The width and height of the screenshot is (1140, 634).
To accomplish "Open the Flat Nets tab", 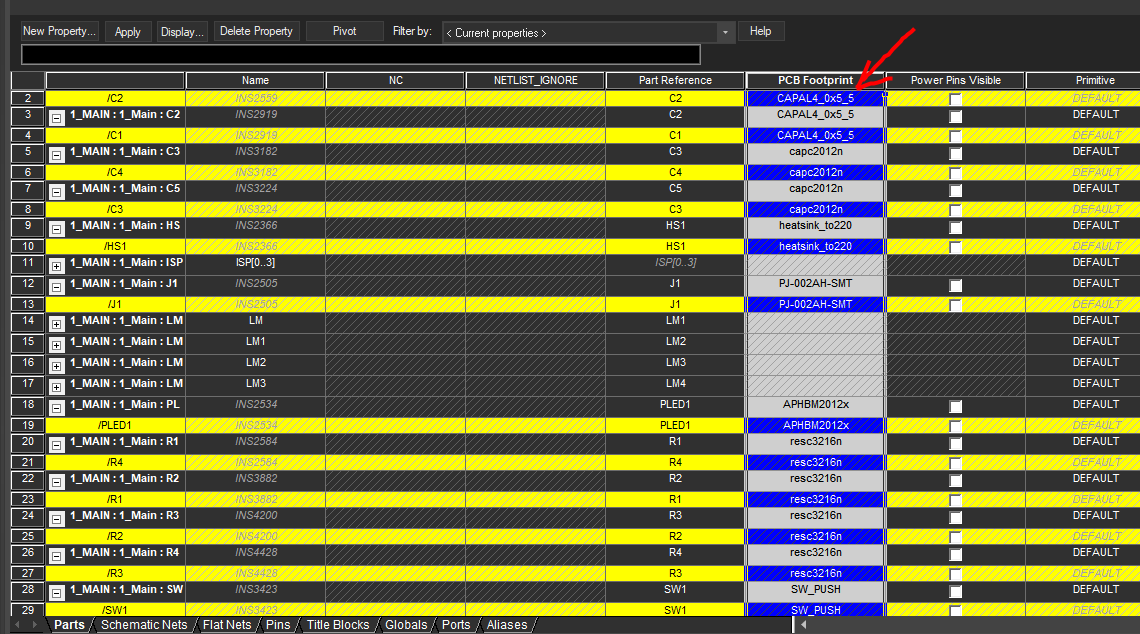I will tap(227, 624).
